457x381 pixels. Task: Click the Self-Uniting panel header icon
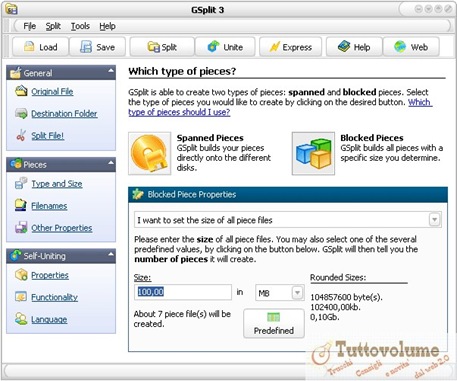pyautogui.click(x=16, y=255)
